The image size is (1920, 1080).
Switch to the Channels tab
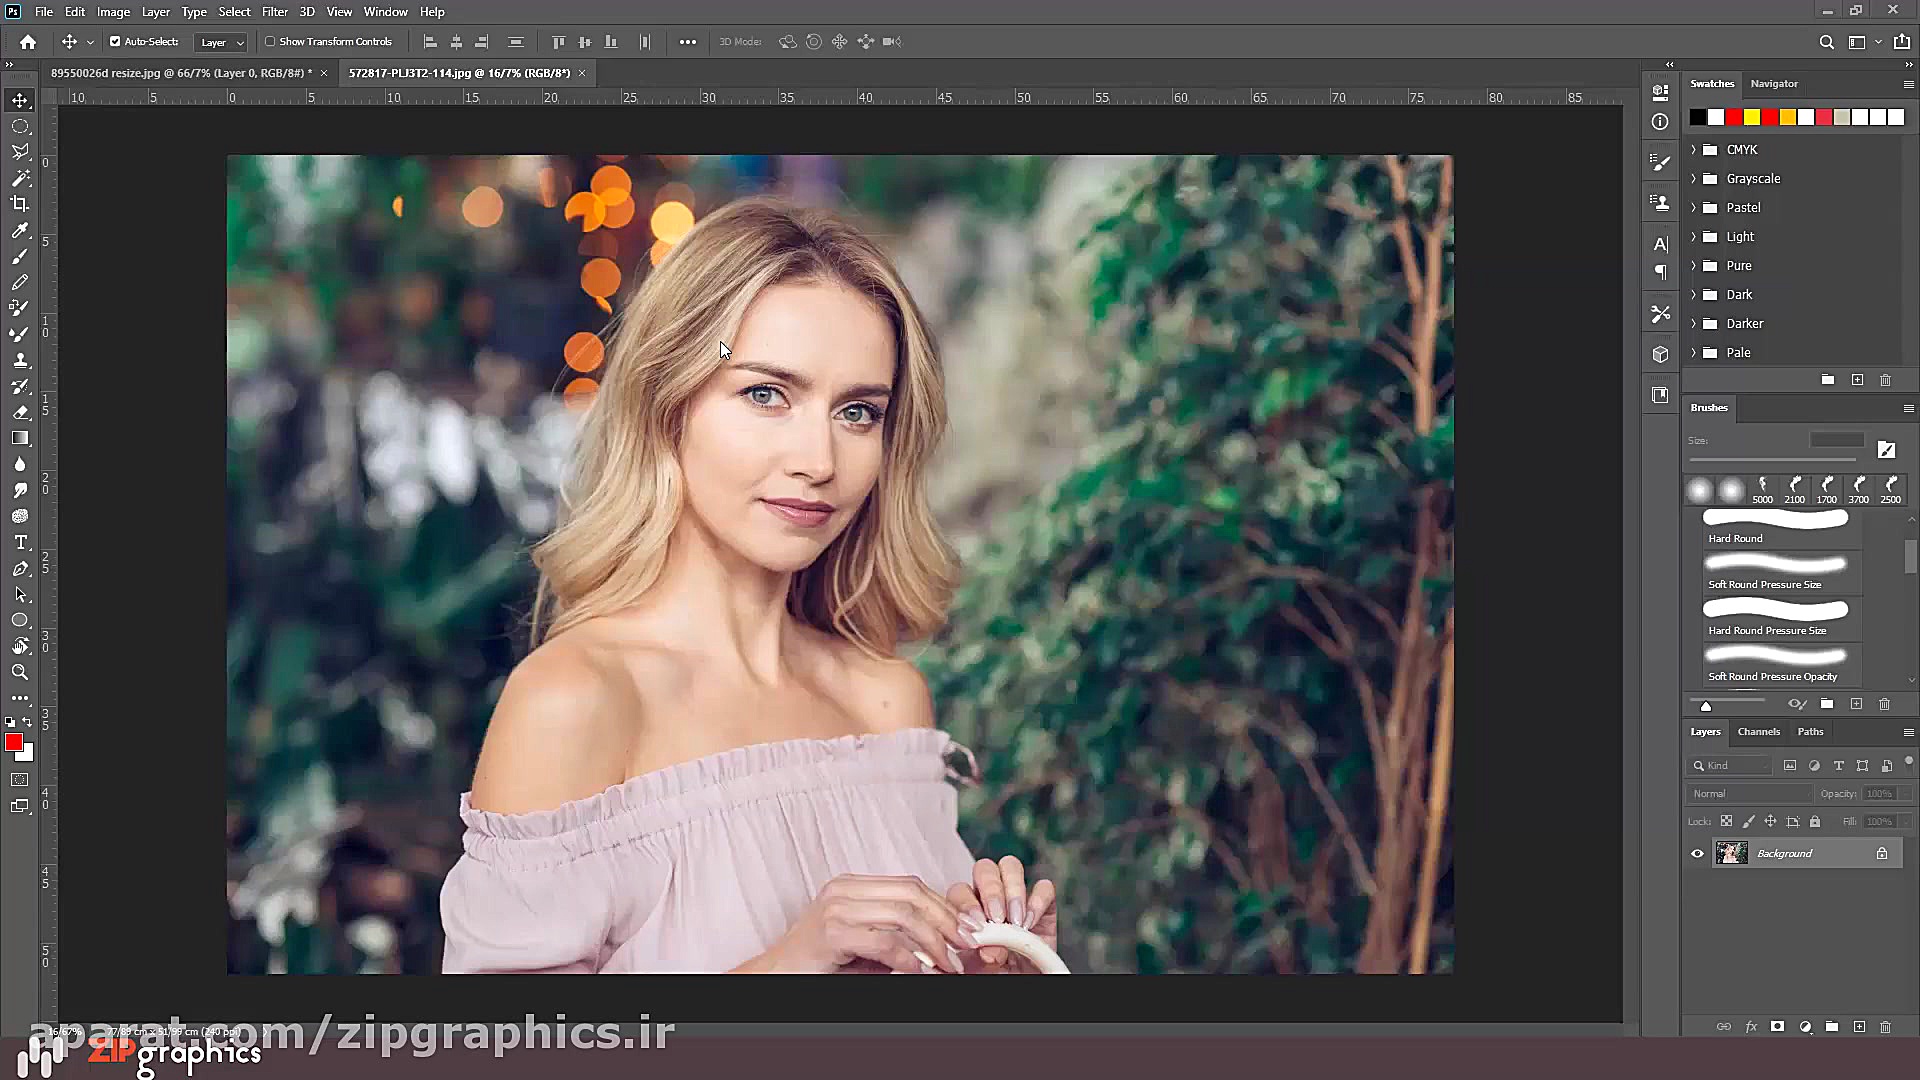tap(1758, 732)
